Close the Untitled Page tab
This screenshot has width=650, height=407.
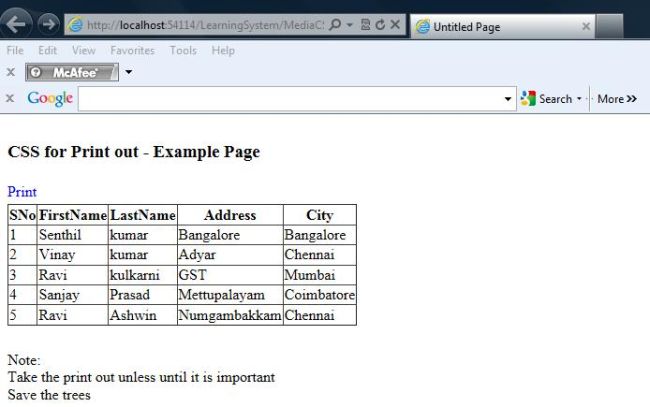586,27
